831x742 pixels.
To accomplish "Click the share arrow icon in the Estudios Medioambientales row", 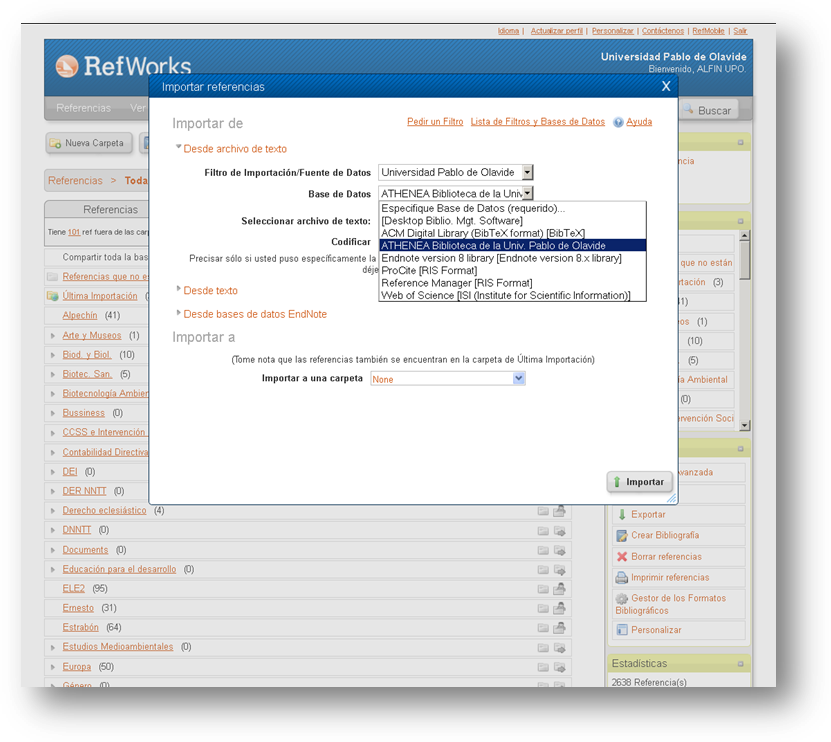I will coord(559,648).
